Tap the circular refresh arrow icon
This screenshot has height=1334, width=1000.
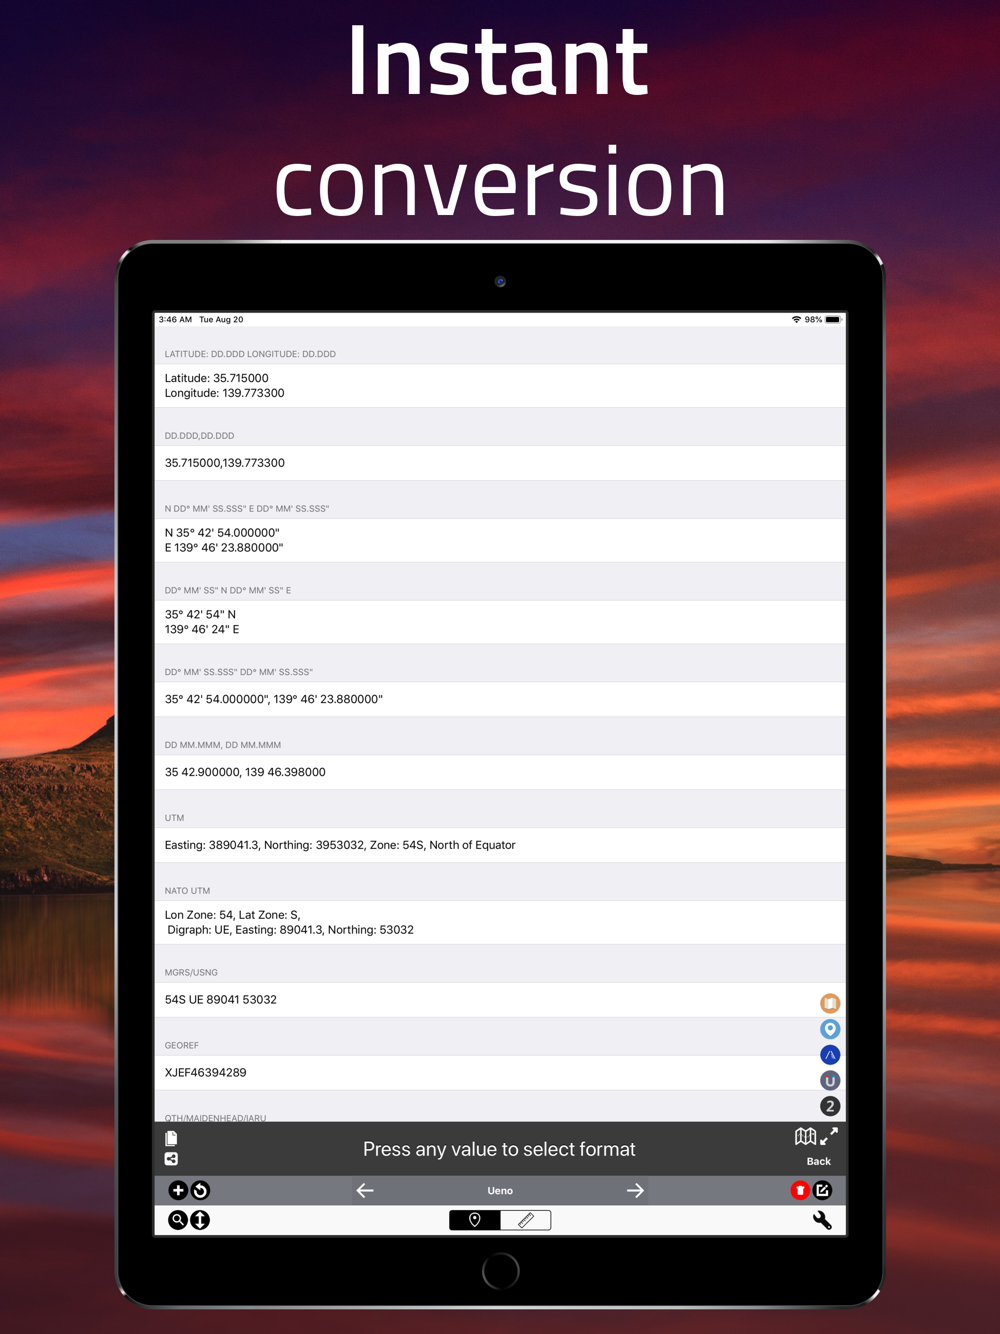coord(200,1190)
